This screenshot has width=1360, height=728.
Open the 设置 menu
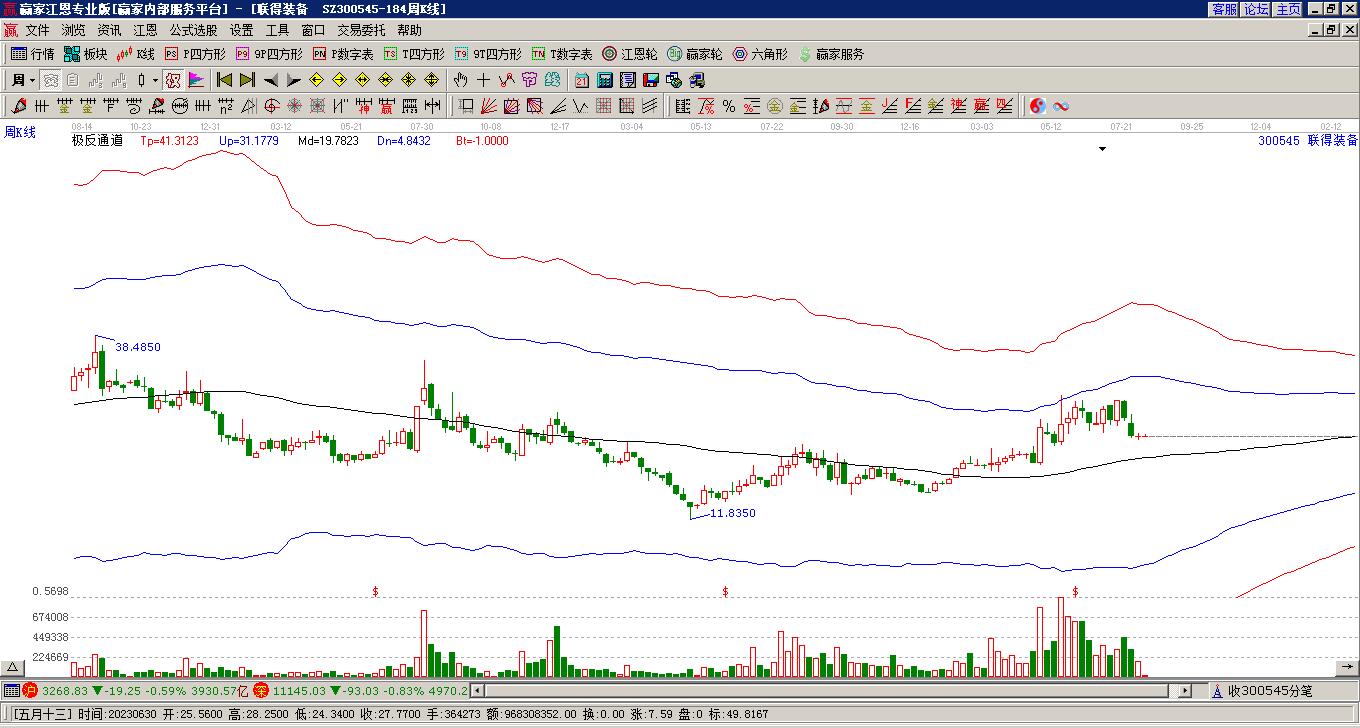pyautogui.click(x=241, y=31)
